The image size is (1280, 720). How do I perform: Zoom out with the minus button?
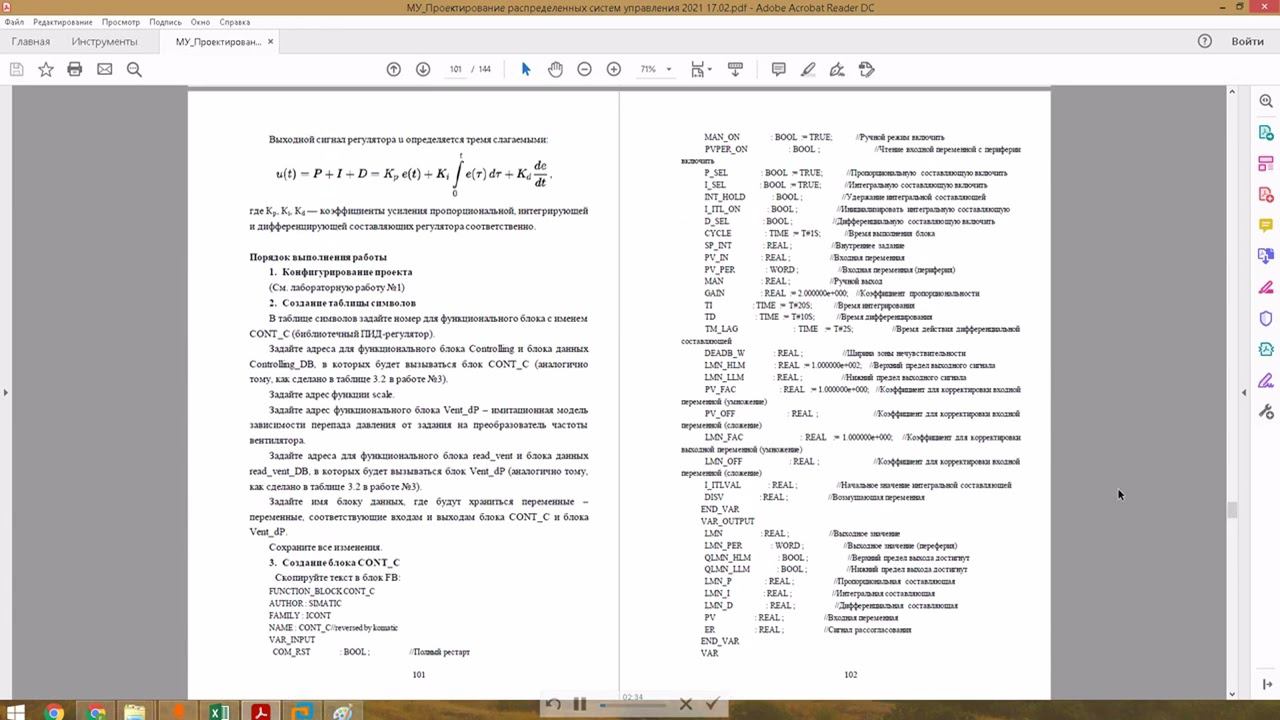pyautogui.click(x=585, y=69)
